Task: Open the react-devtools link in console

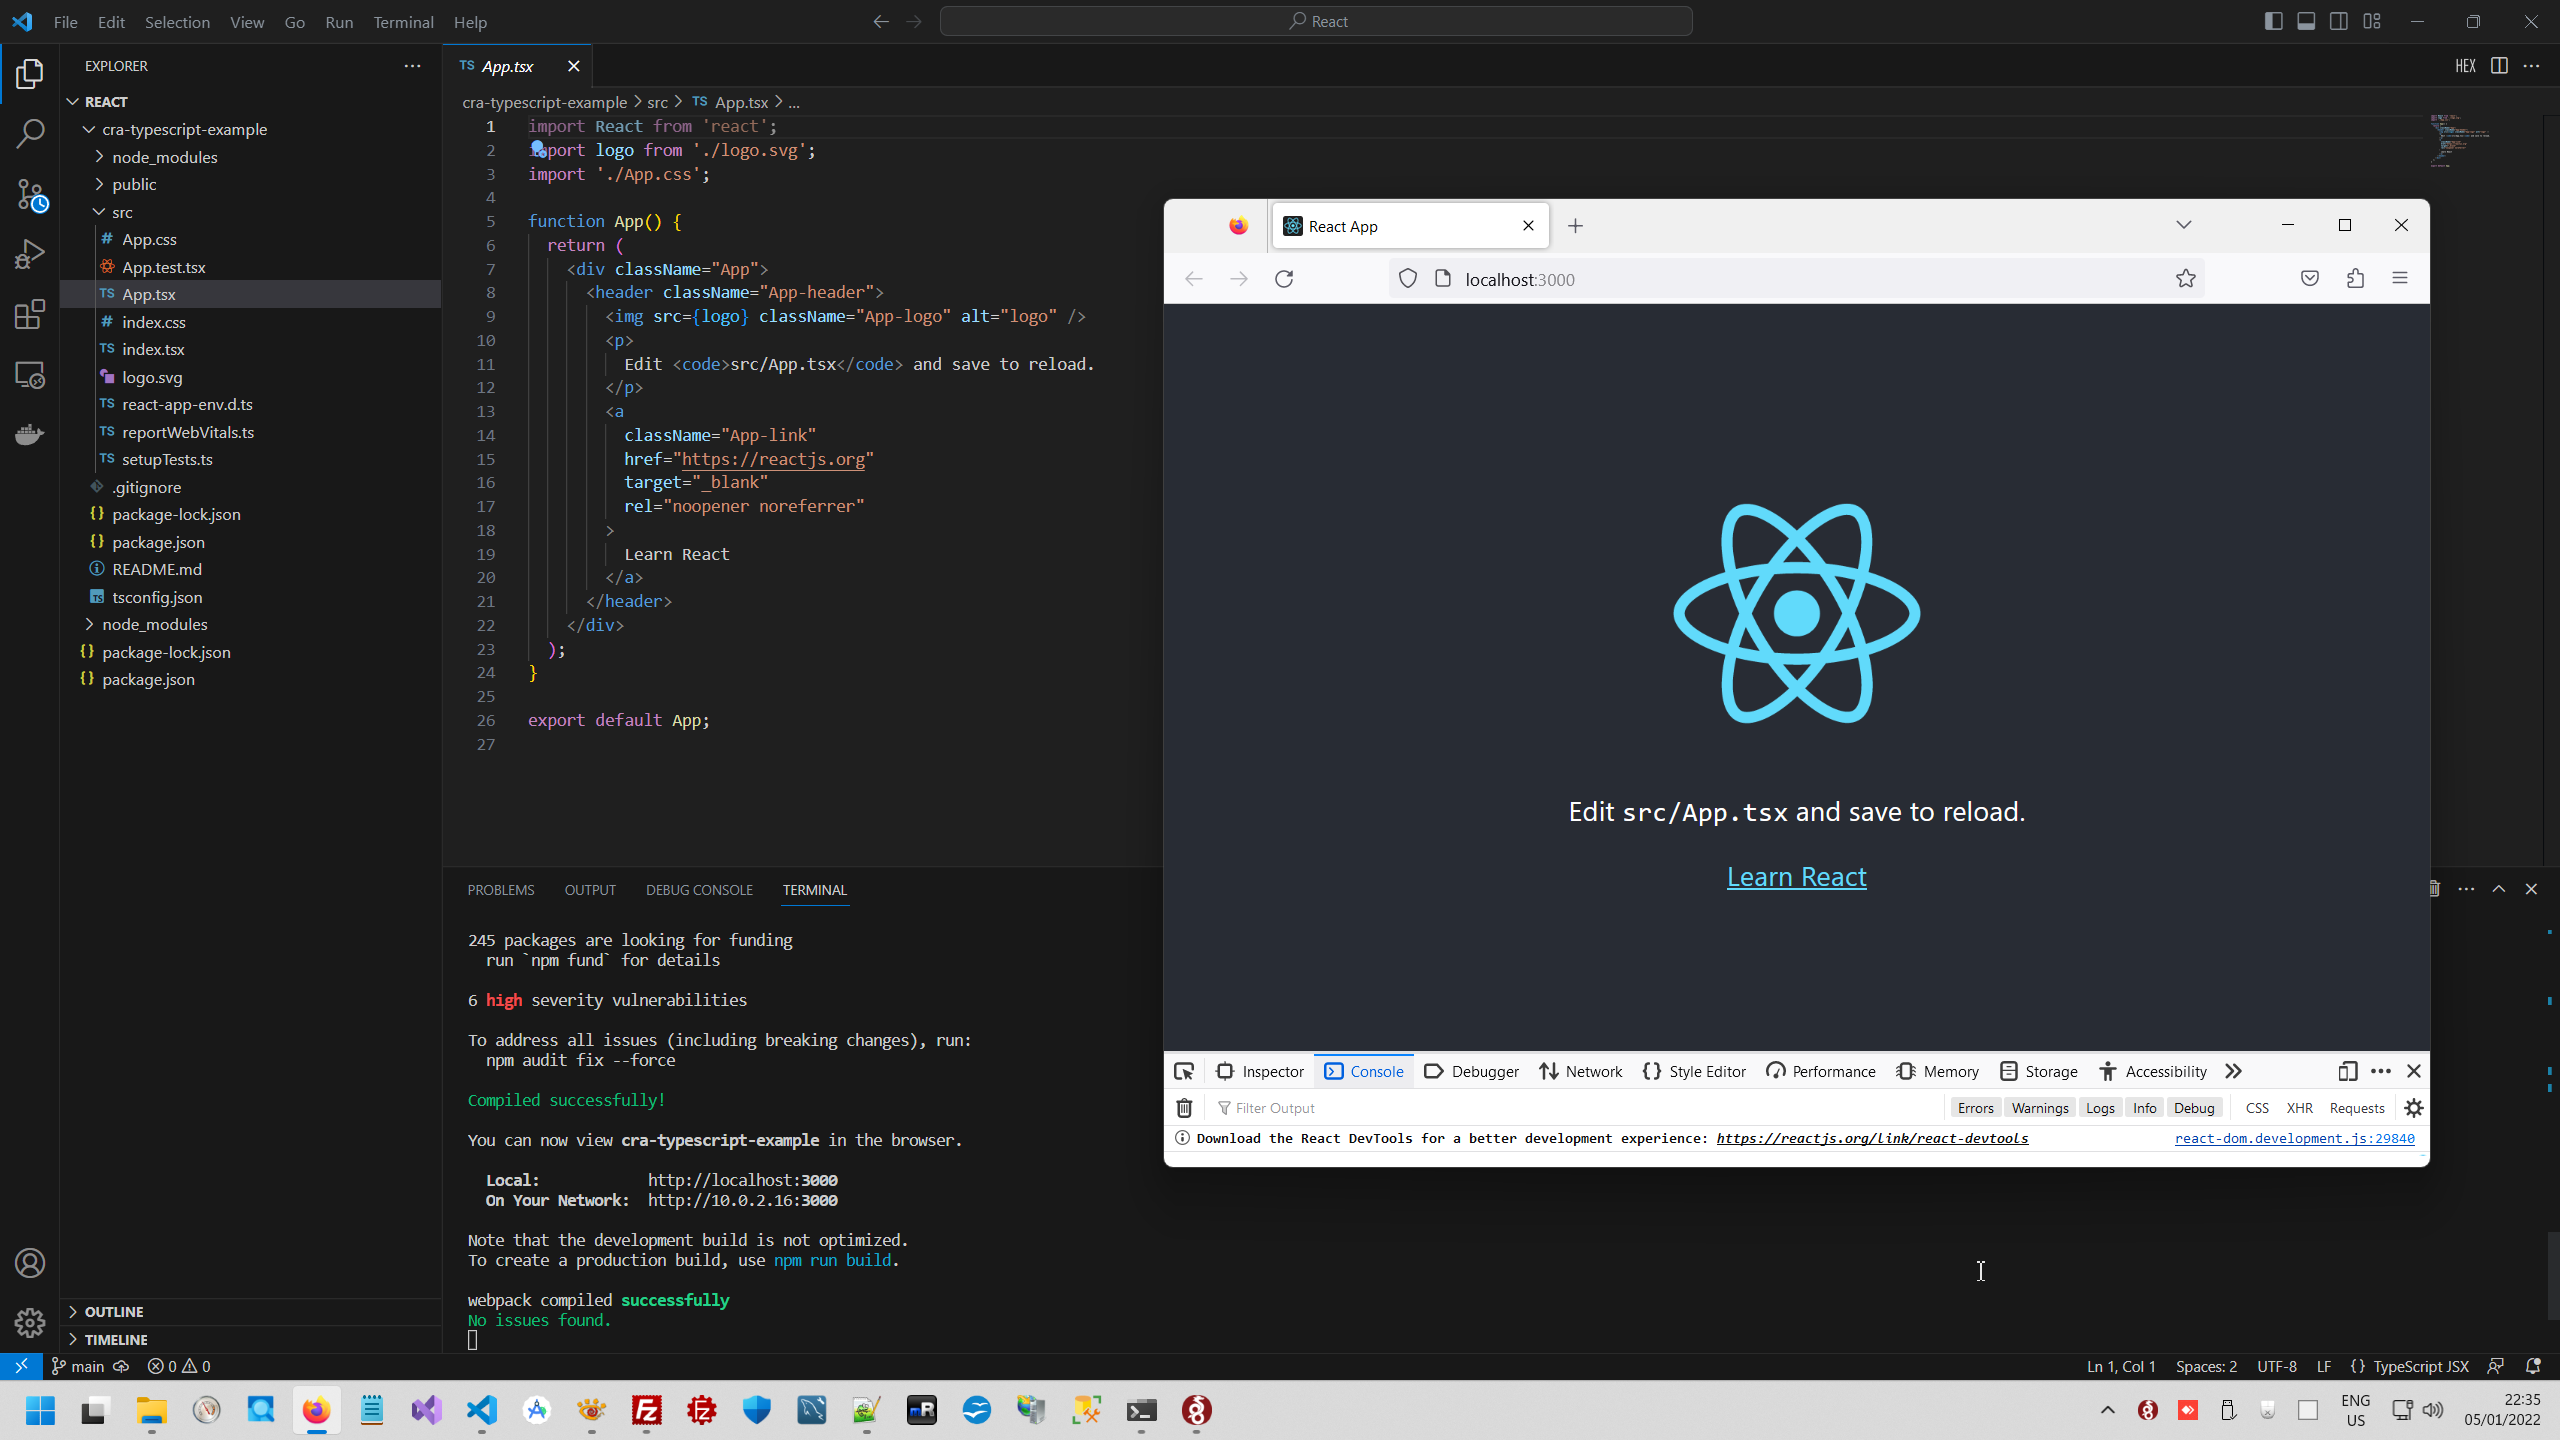Action: click(1872, 1138)
